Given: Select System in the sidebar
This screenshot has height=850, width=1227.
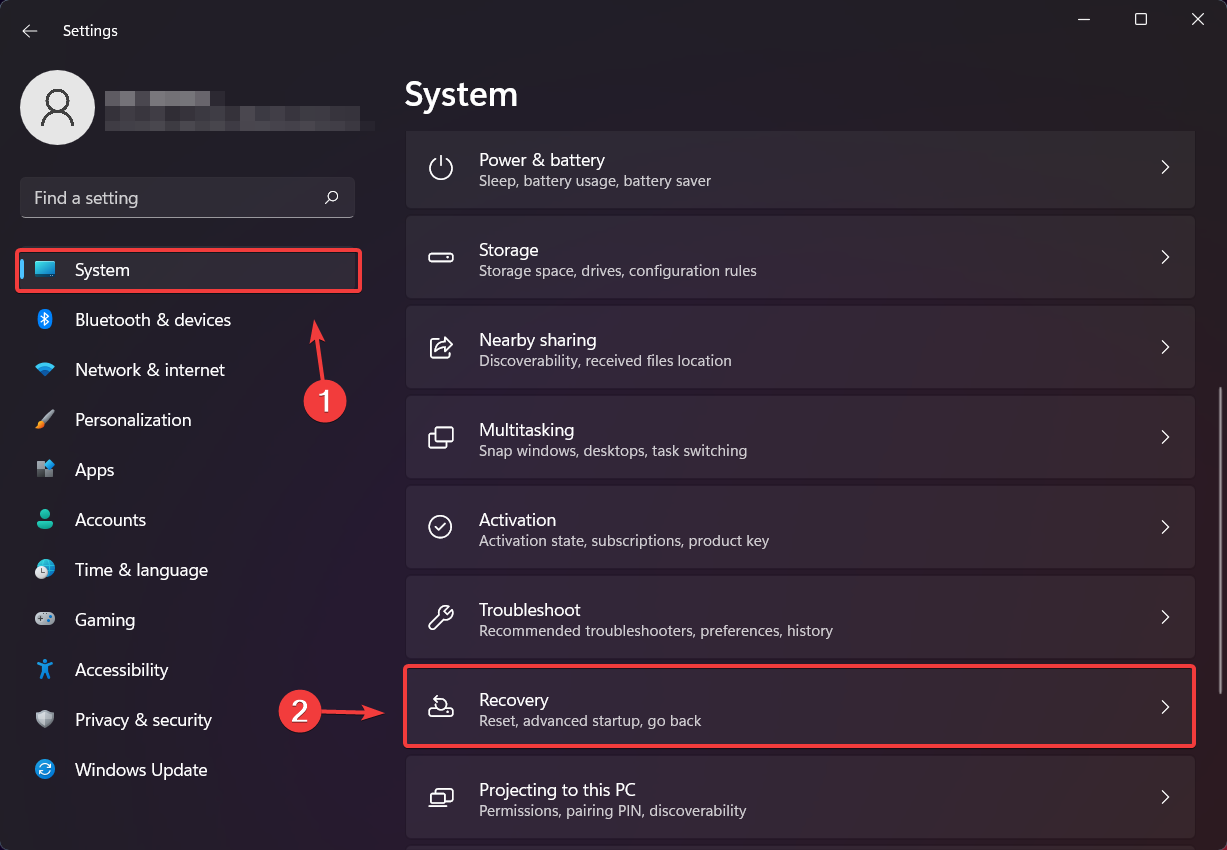Looking at the screenshot, I should (102, 270).
